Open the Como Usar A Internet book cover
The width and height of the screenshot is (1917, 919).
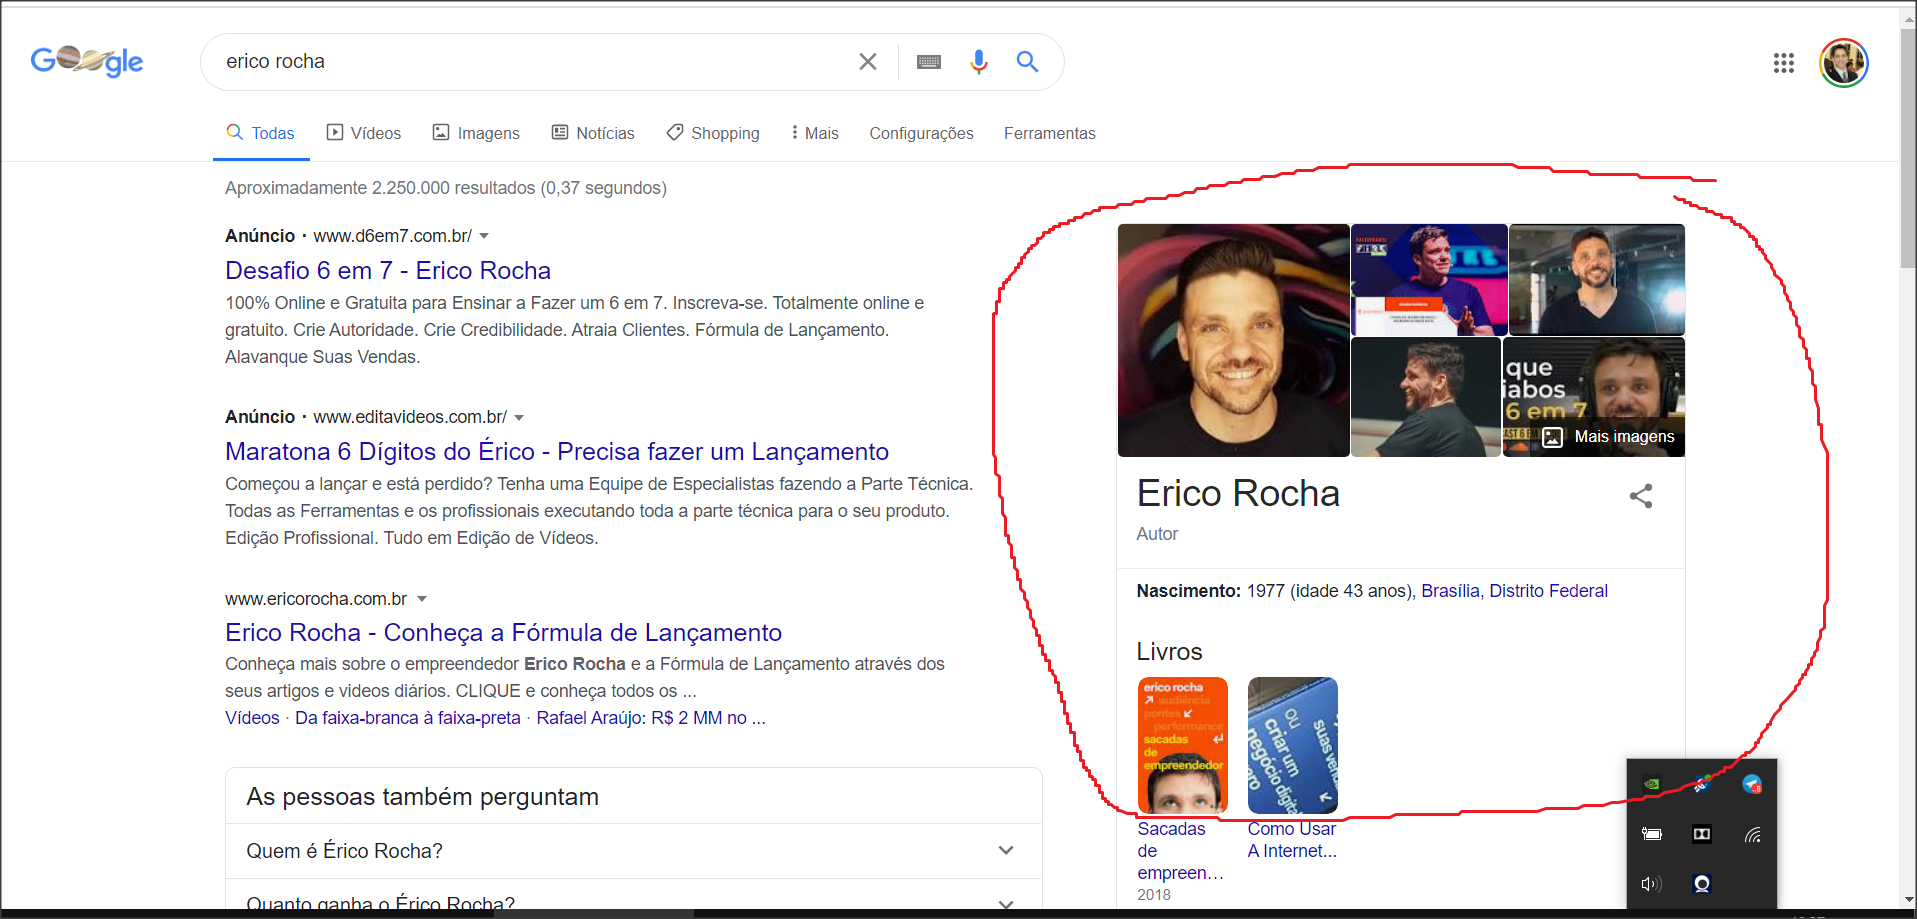(1292, 745)
